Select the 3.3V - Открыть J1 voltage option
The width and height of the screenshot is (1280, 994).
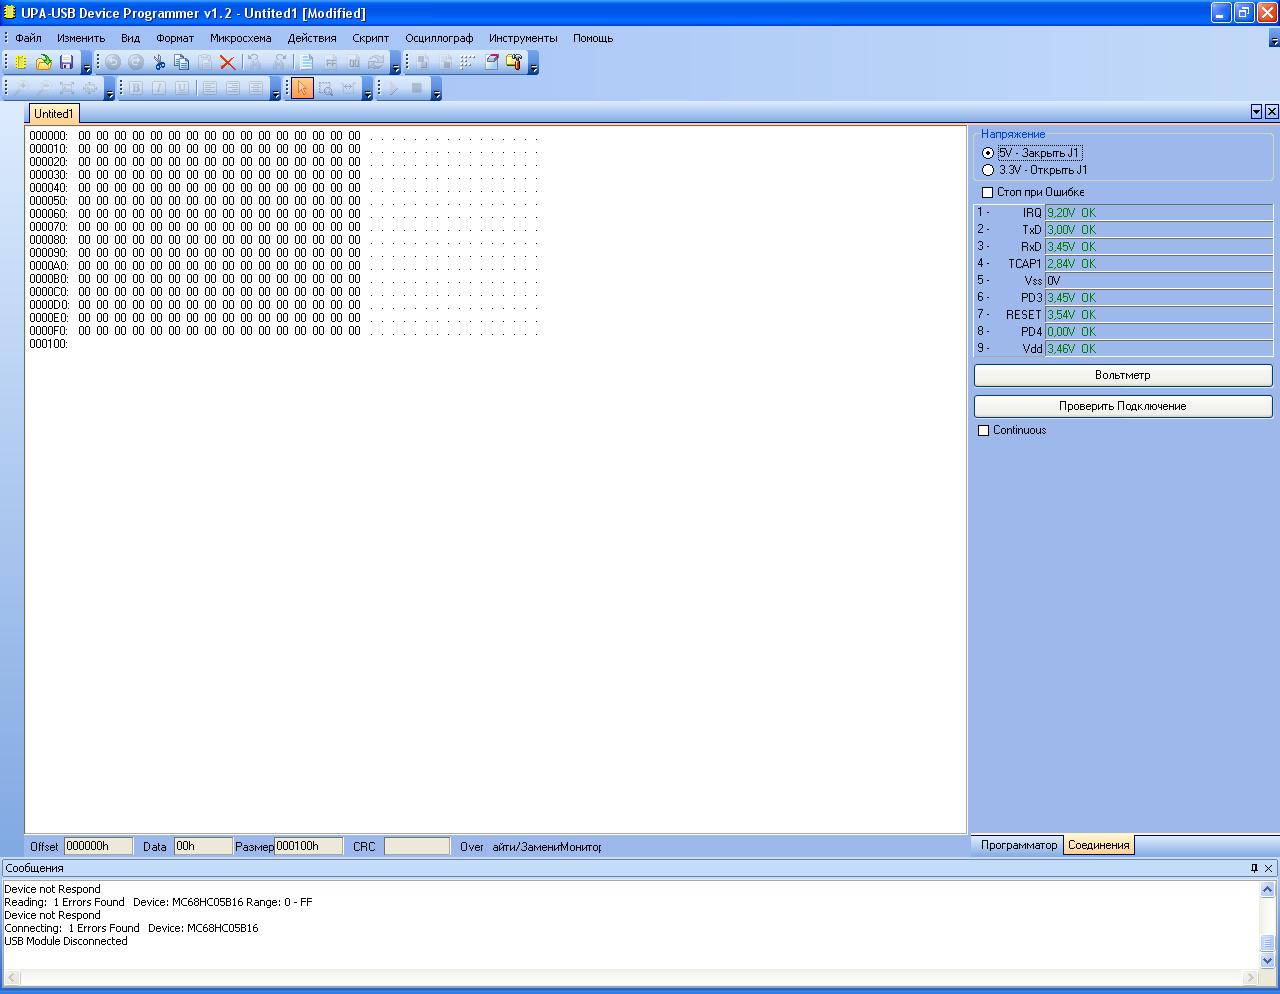pyautogui.click(x=1035, y=170)
